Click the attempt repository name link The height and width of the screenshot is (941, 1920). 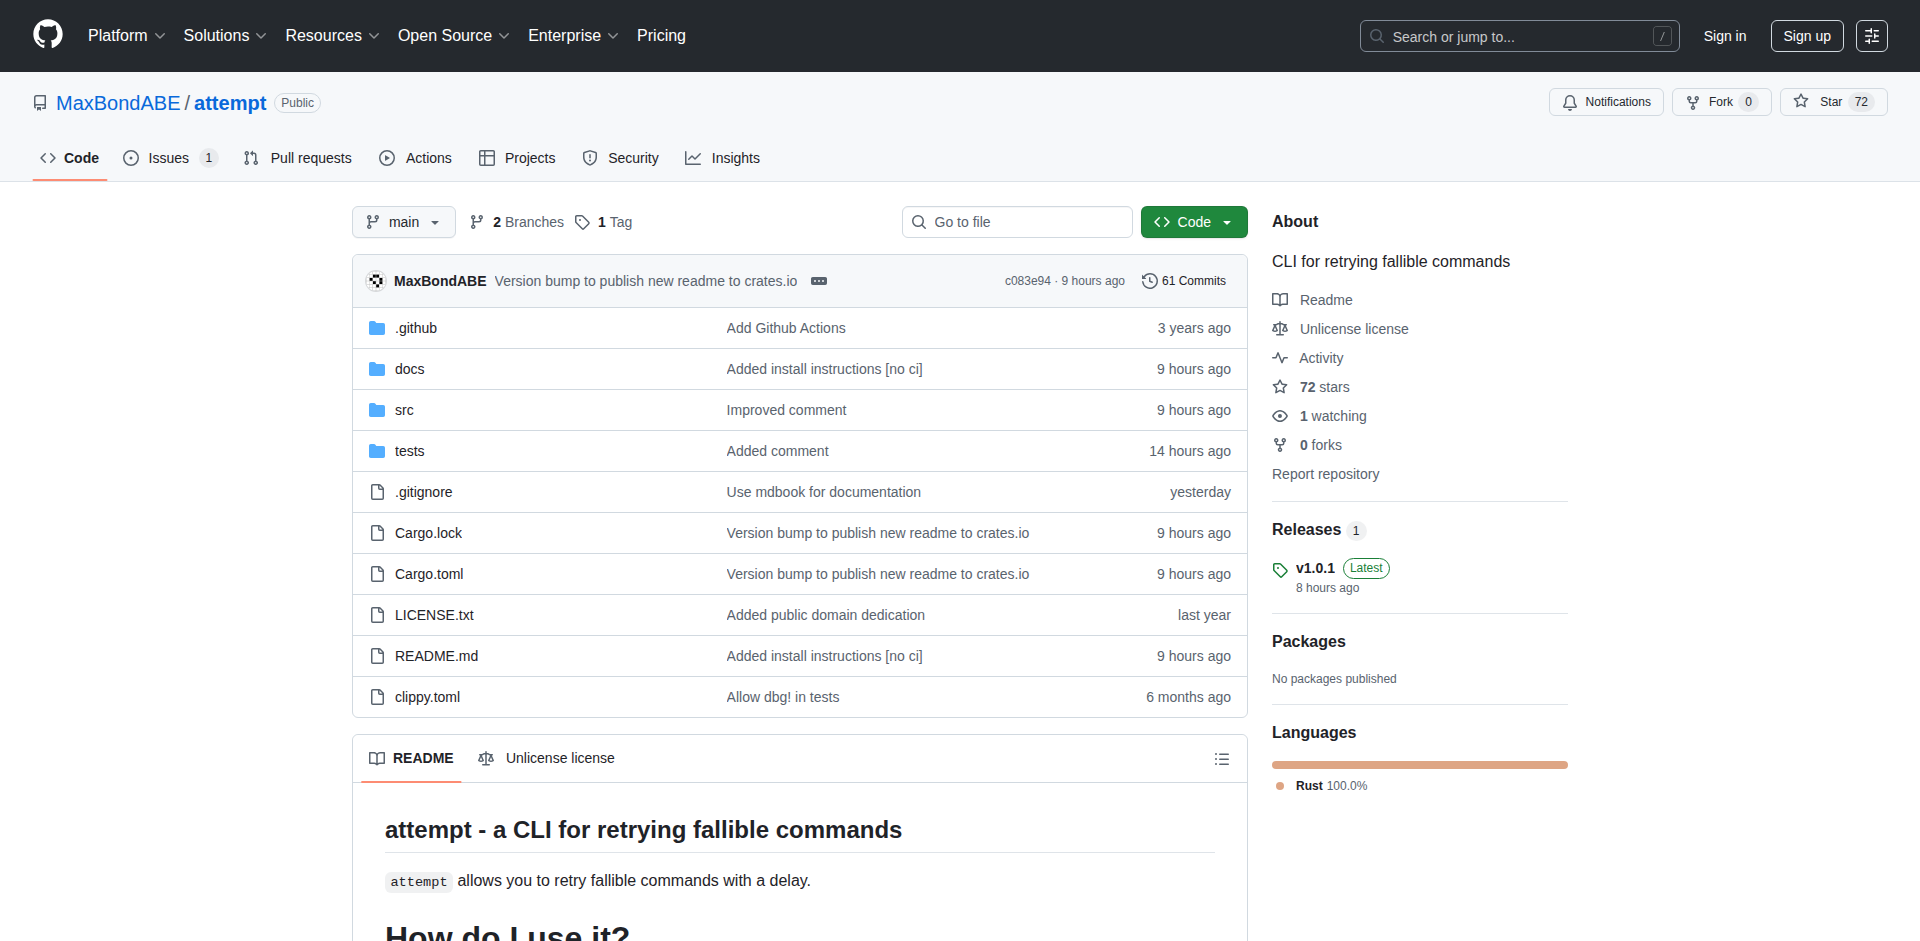230,103
